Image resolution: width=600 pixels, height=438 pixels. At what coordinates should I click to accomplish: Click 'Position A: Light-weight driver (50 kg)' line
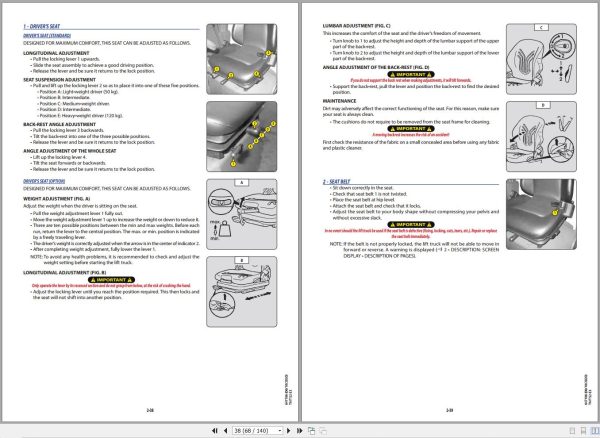[79, 92]
